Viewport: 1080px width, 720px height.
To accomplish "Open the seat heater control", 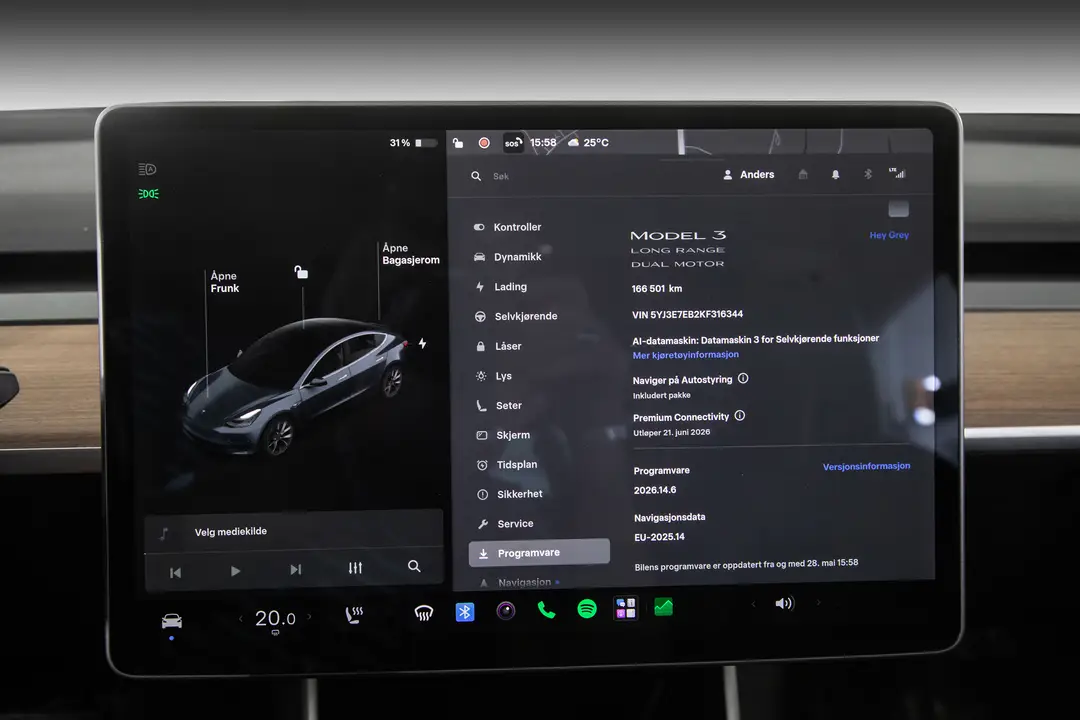I will point(354,614).
